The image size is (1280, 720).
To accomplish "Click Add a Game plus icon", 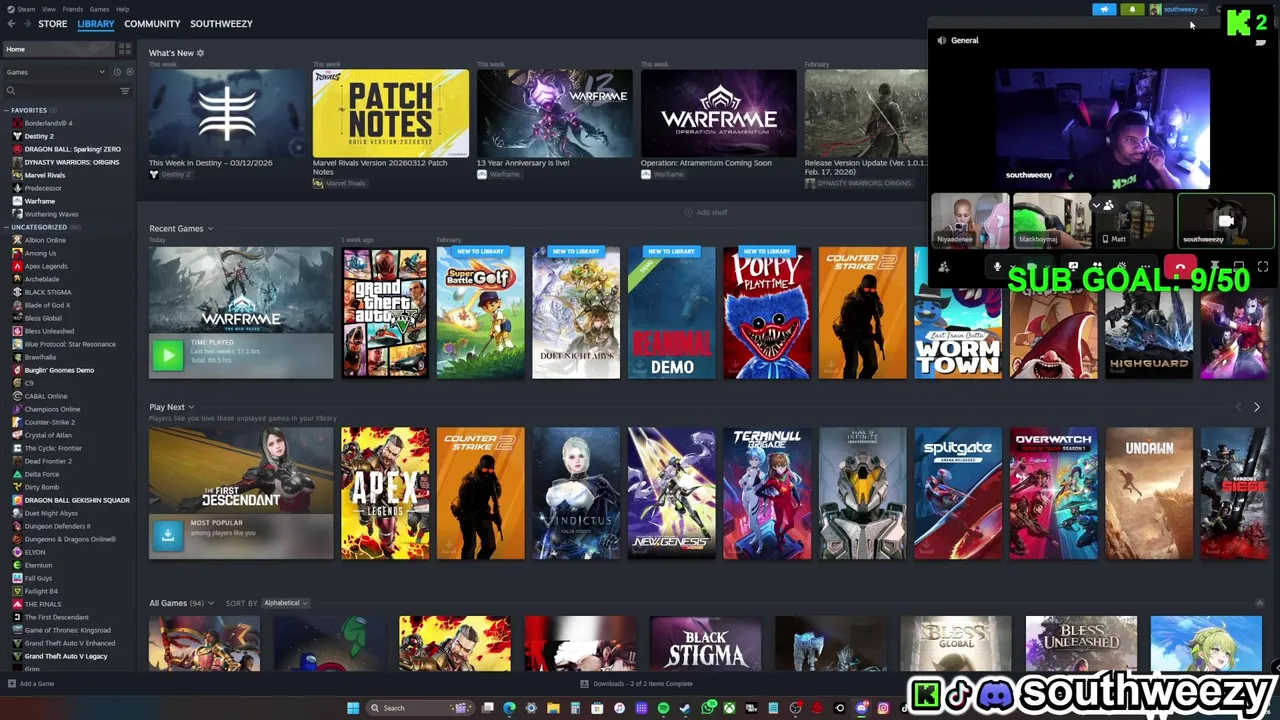I will click(11, 684).
